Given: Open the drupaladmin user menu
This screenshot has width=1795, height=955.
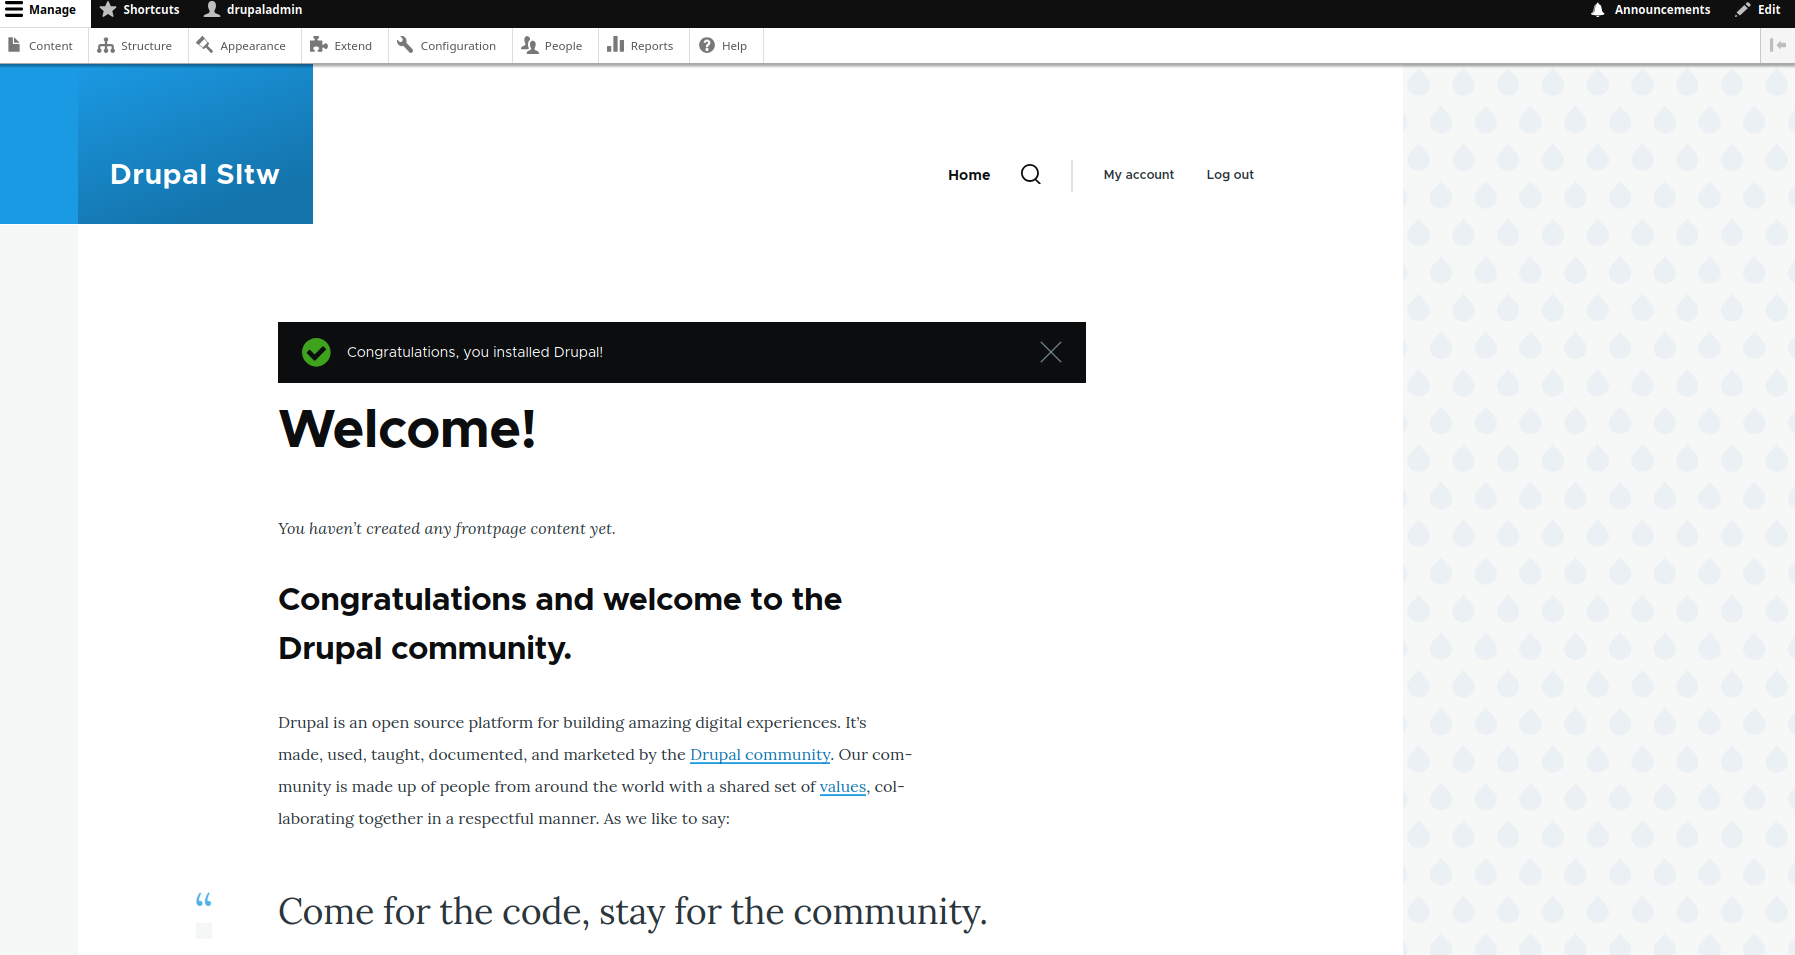Looking at the screenshot, I should [253, 10].
